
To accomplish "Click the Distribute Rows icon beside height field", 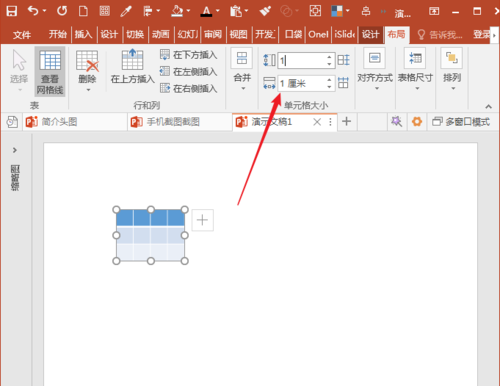I will pyautogui.click(x=343, y=60).
